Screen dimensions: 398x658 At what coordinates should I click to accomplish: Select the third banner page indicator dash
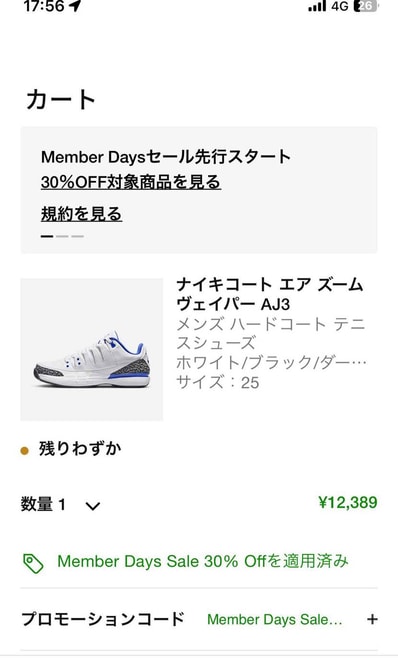pyautogui.click(x=77, y=236)
